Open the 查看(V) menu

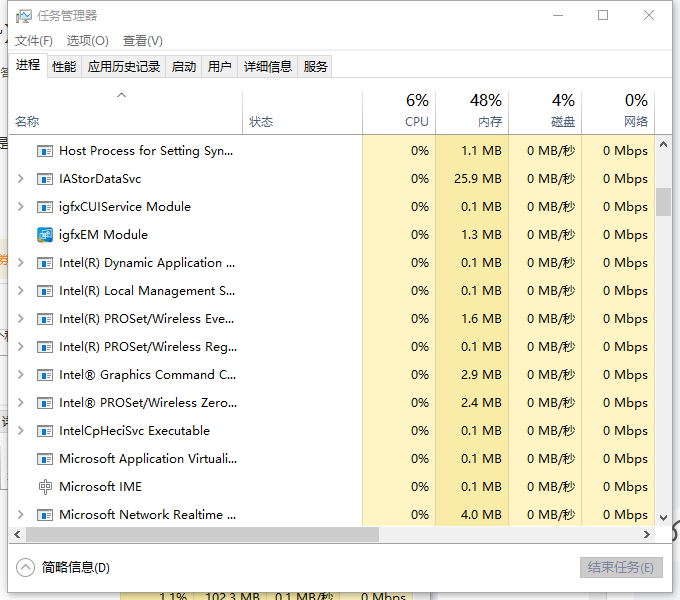[x=143, y=41]
